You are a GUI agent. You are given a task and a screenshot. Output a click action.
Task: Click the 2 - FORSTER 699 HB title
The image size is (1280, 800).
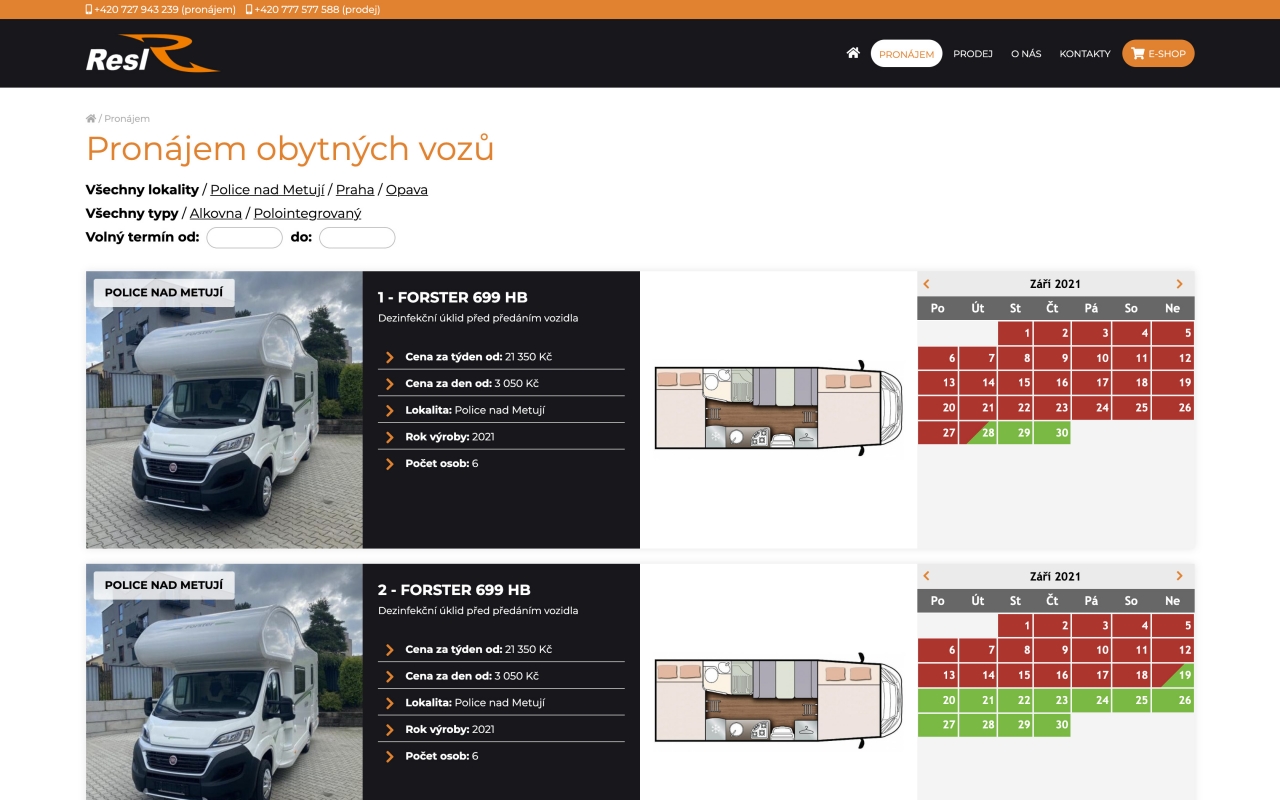point(454,590)
